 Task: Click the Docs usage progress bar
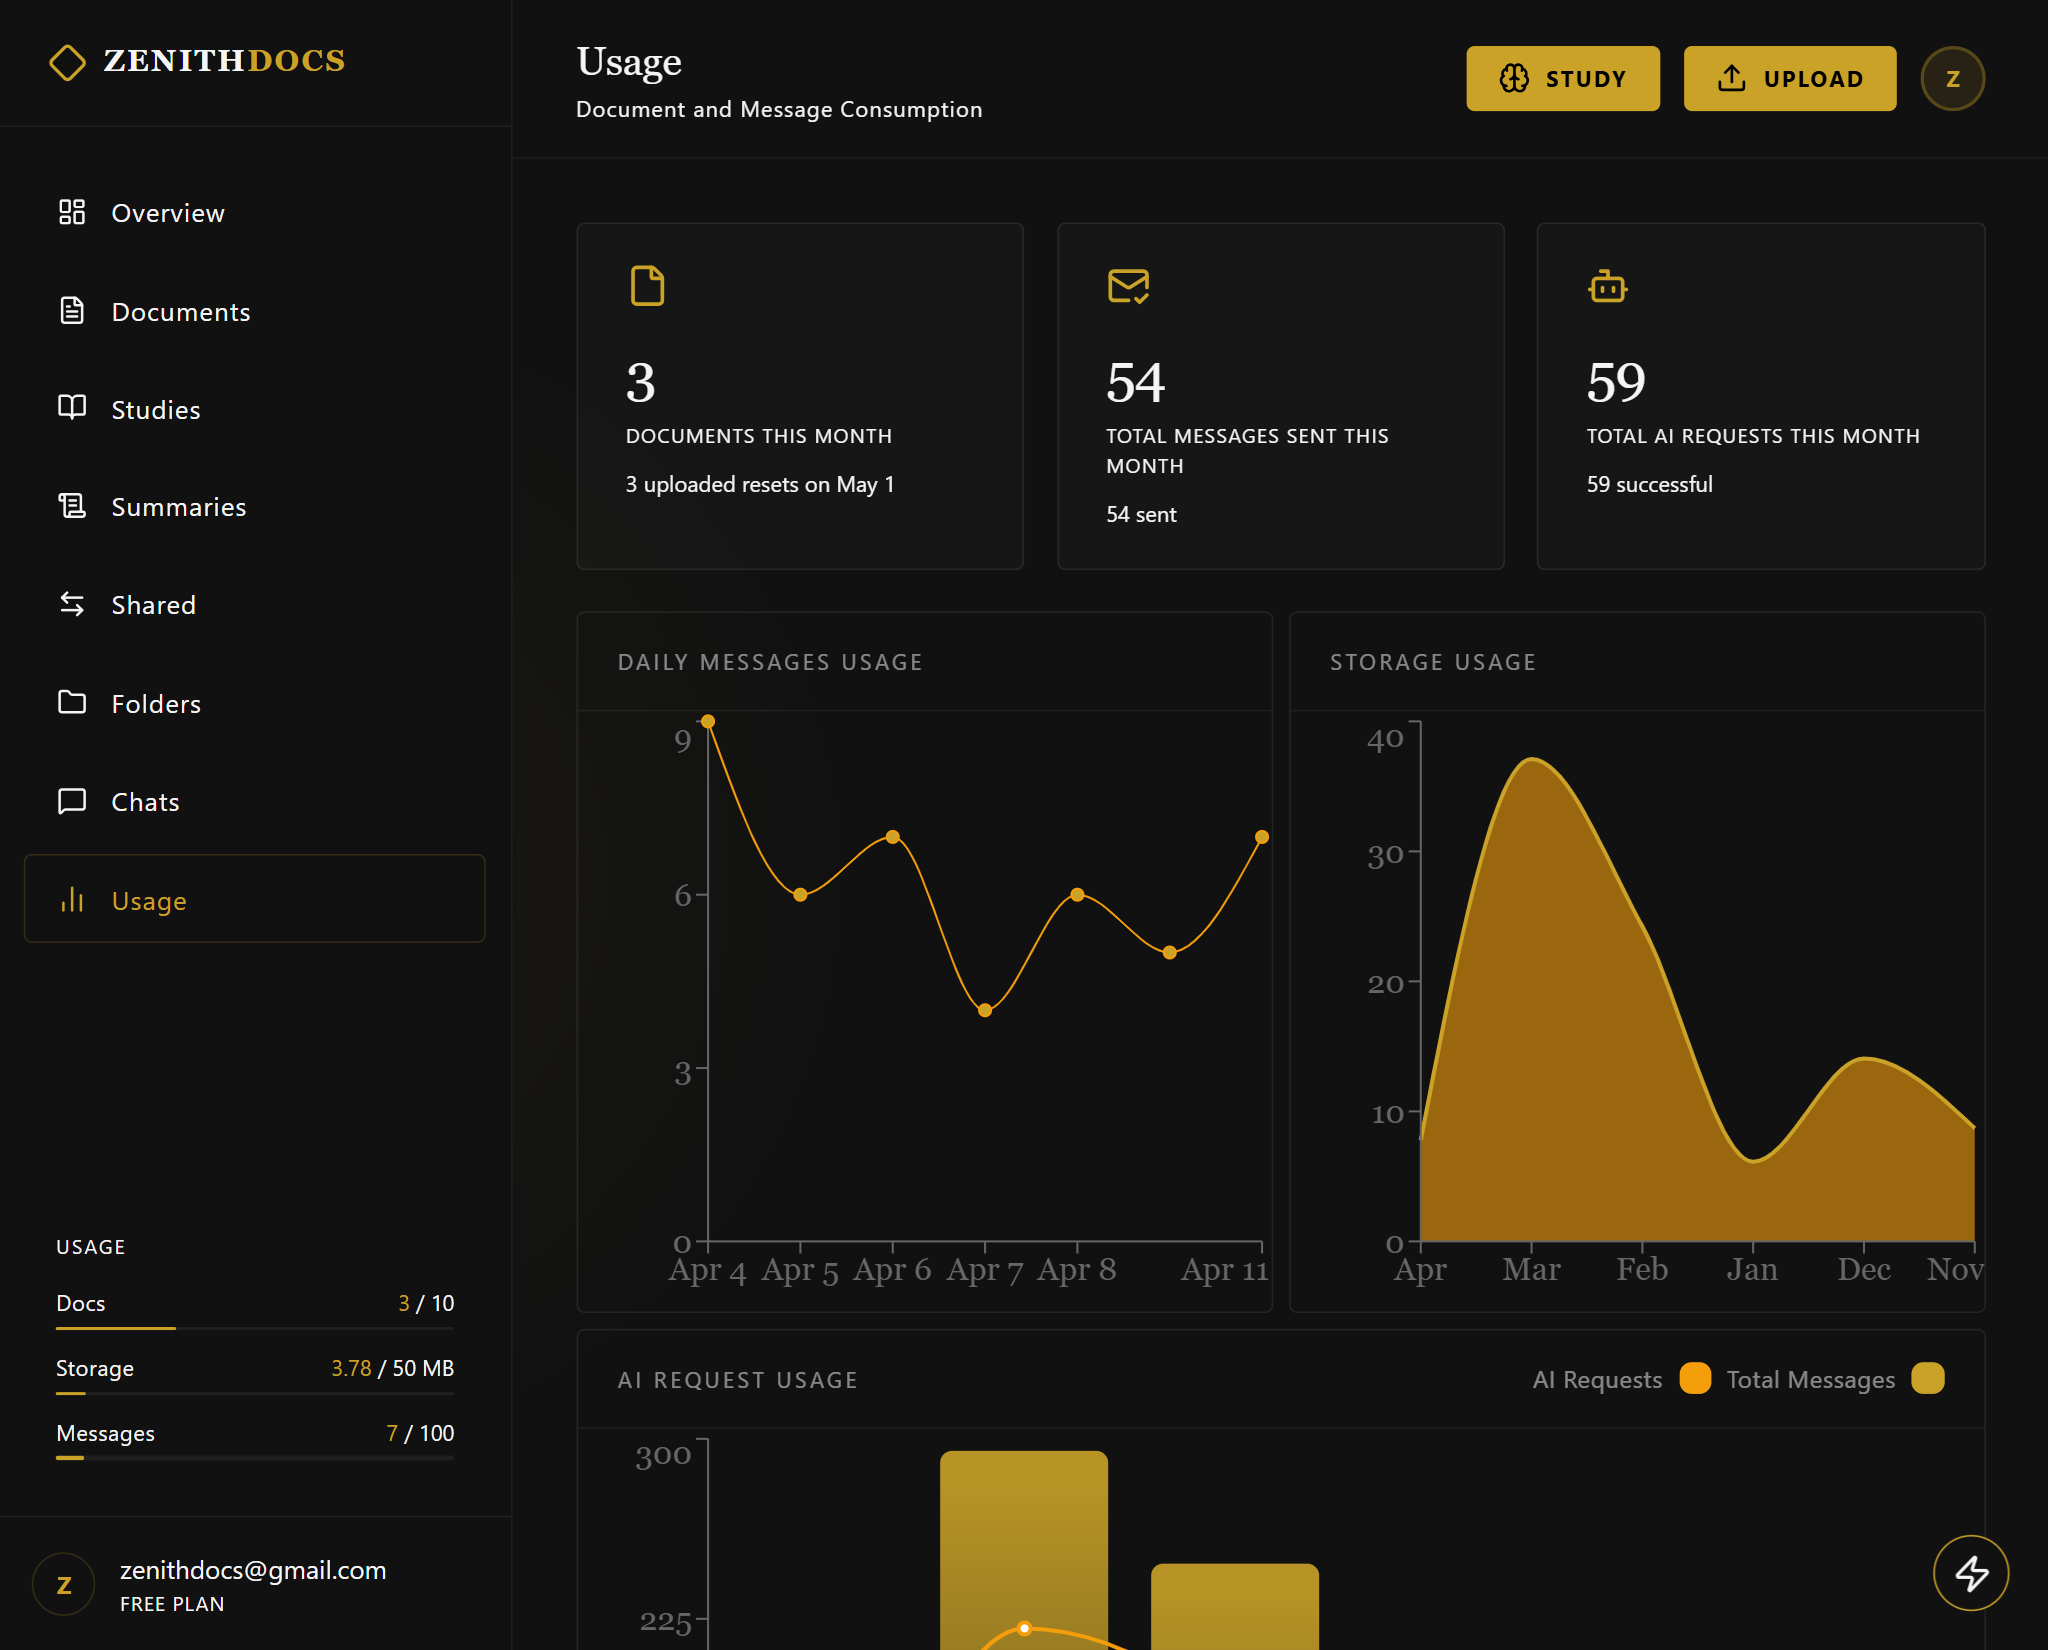pos(254,1328)
